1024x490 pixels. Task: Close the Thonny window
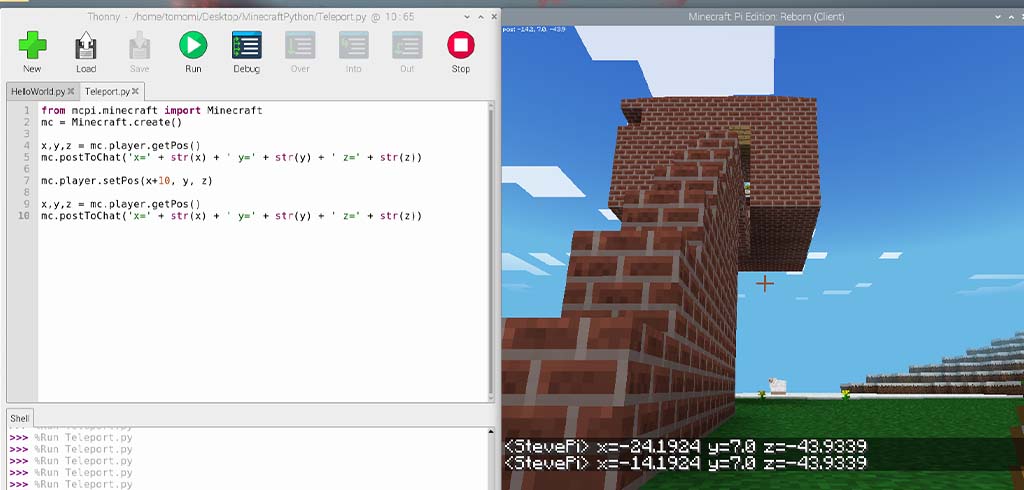(x=494, y=17)
